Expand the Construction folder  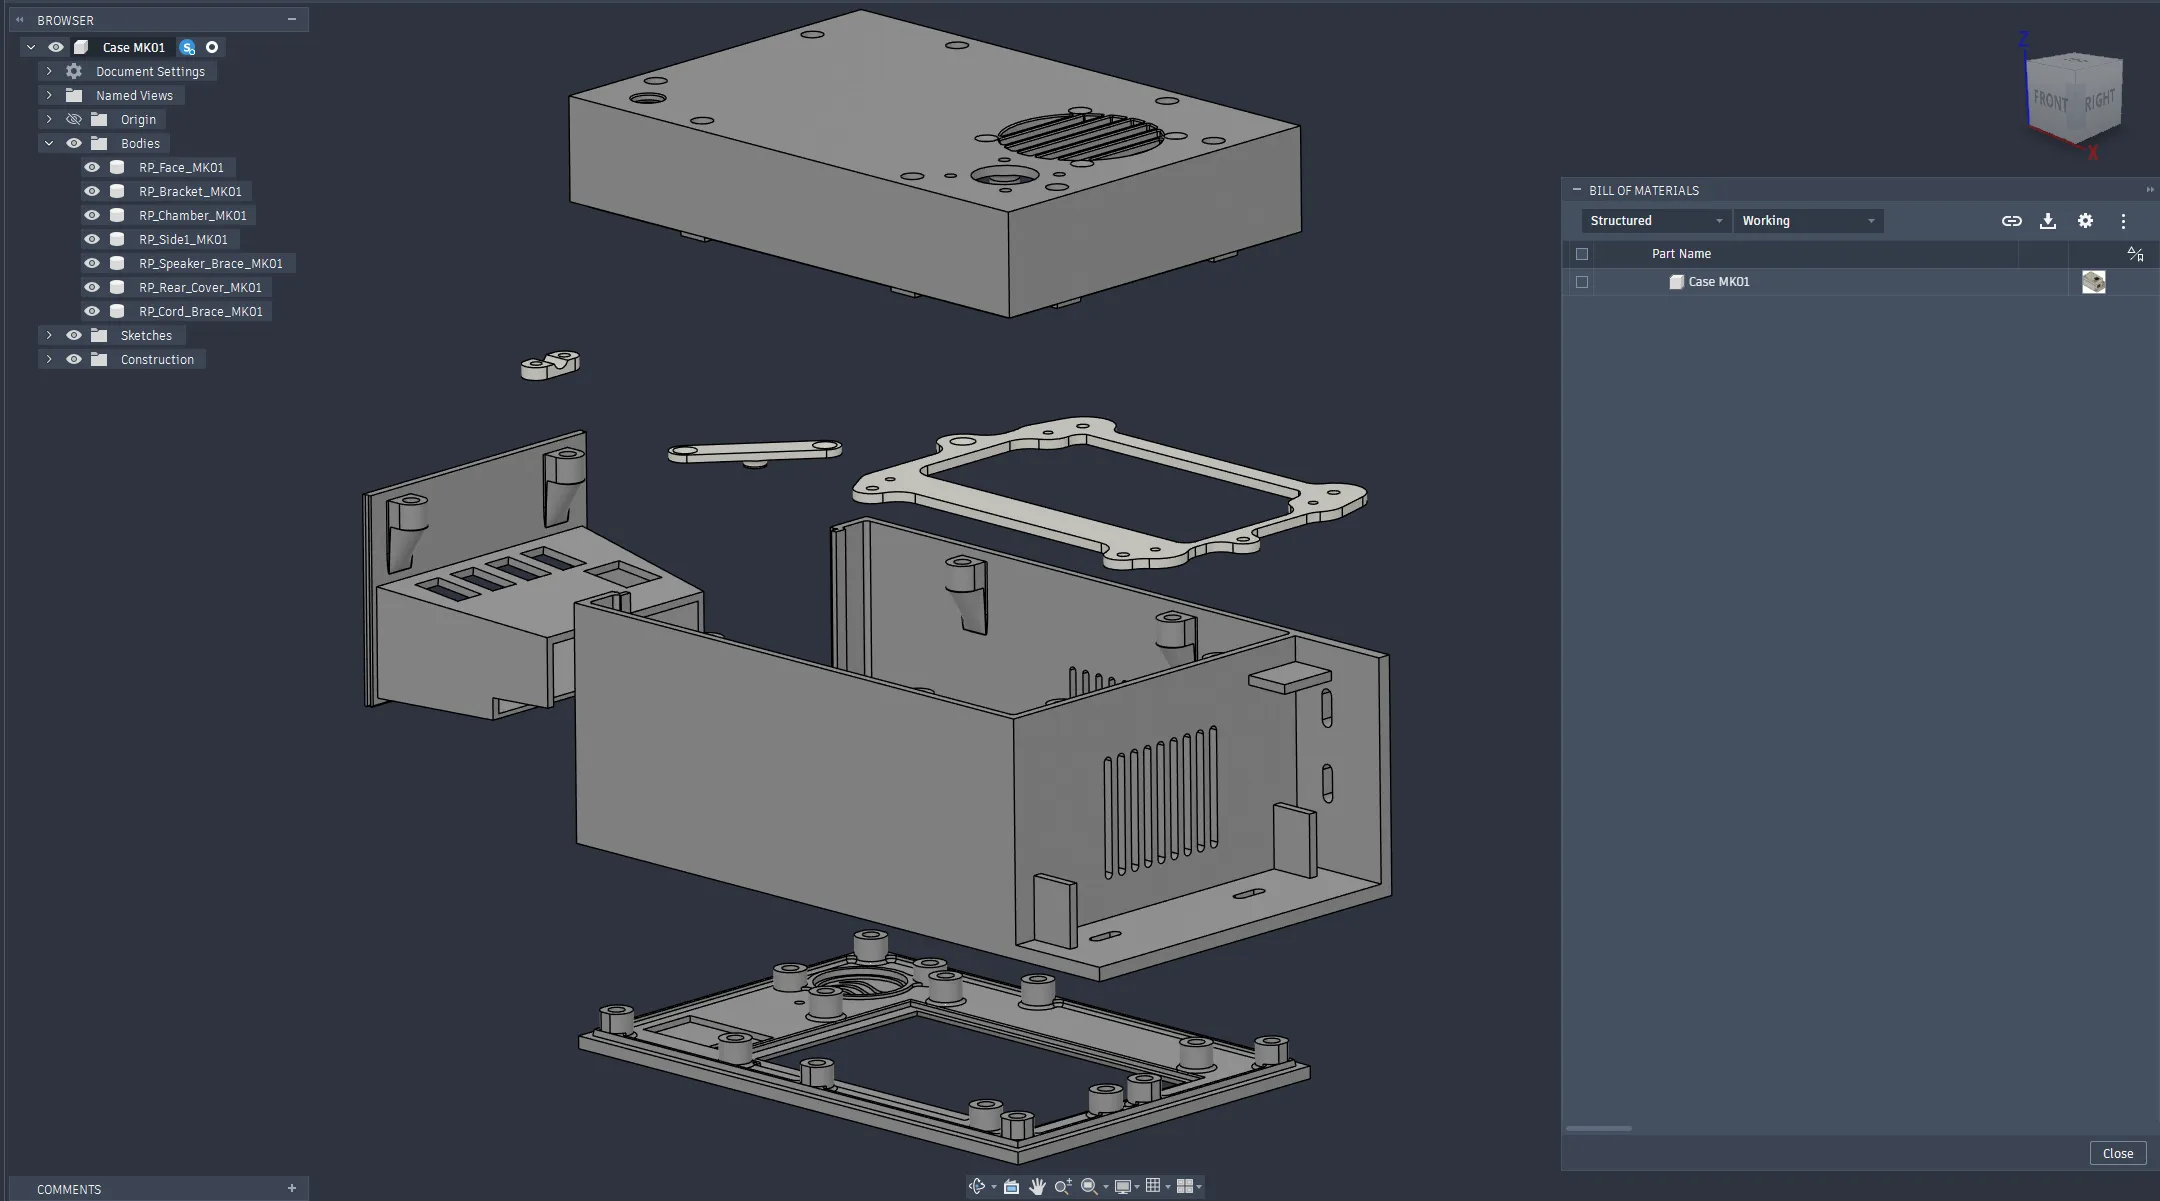49,359
